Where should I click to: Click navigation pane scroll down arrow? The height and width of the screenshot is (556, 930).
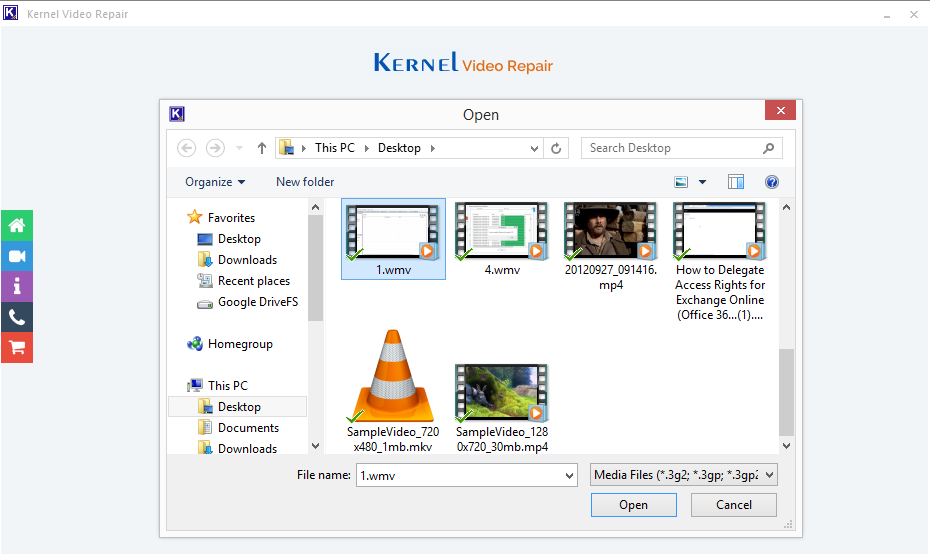click(316, 446)
